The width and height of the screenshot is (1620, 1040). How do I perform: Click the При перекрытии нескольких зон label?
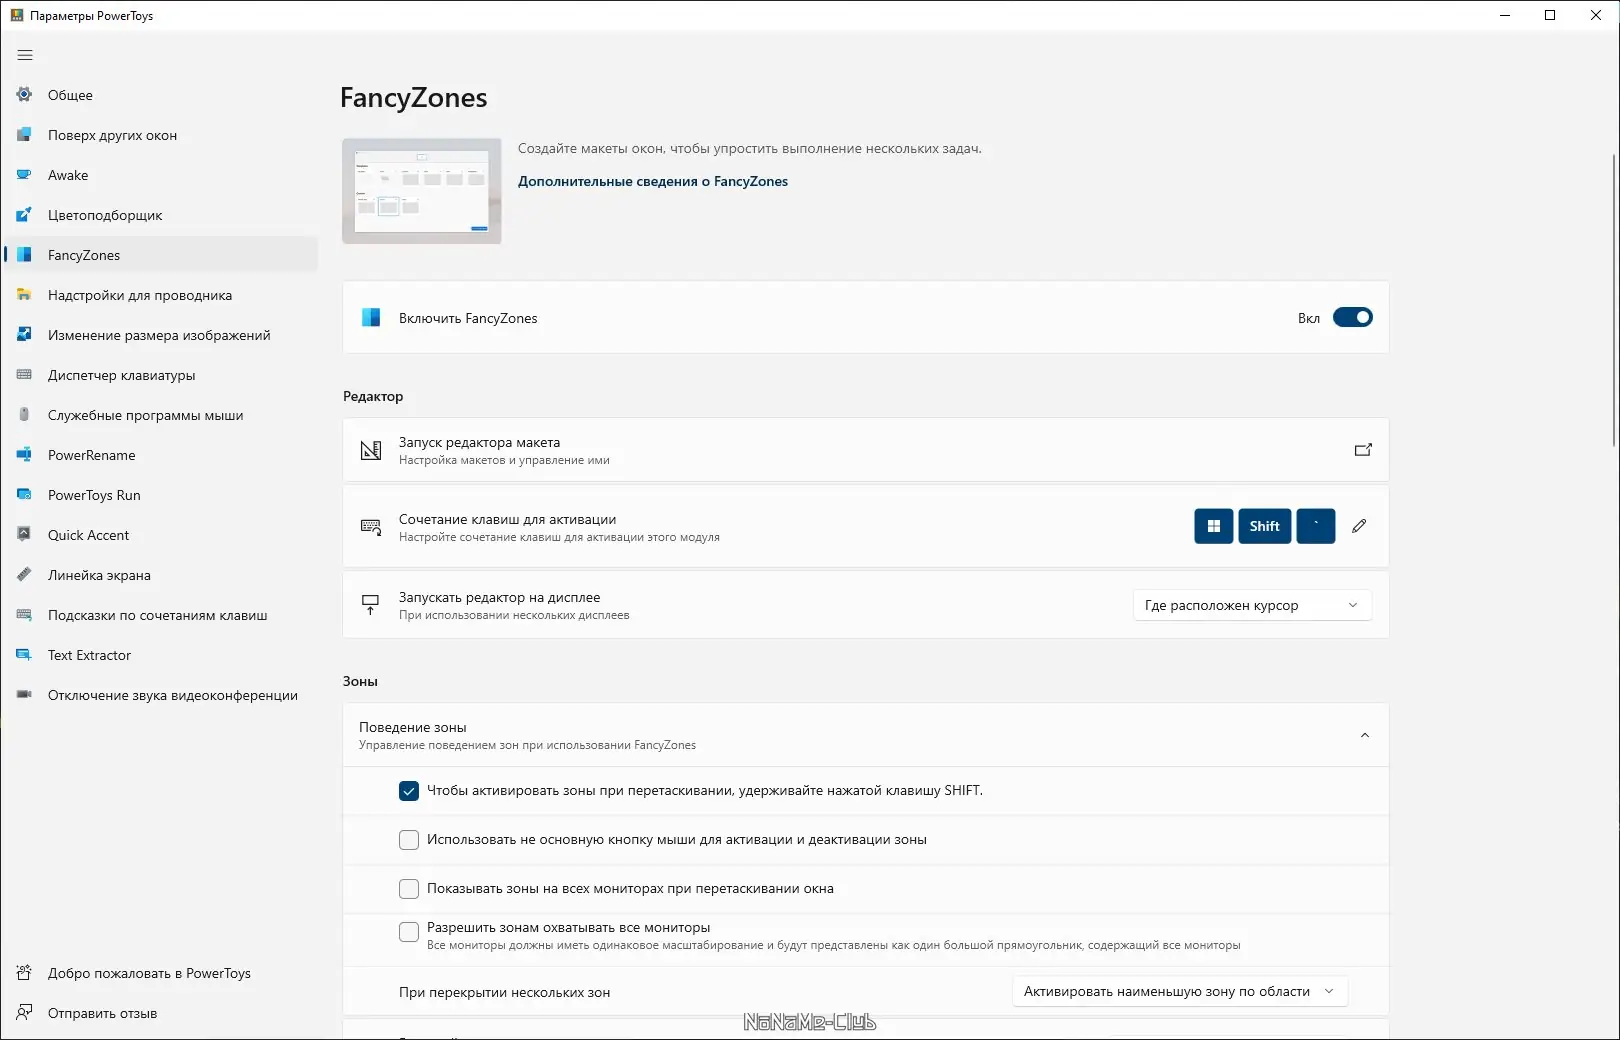504,992
